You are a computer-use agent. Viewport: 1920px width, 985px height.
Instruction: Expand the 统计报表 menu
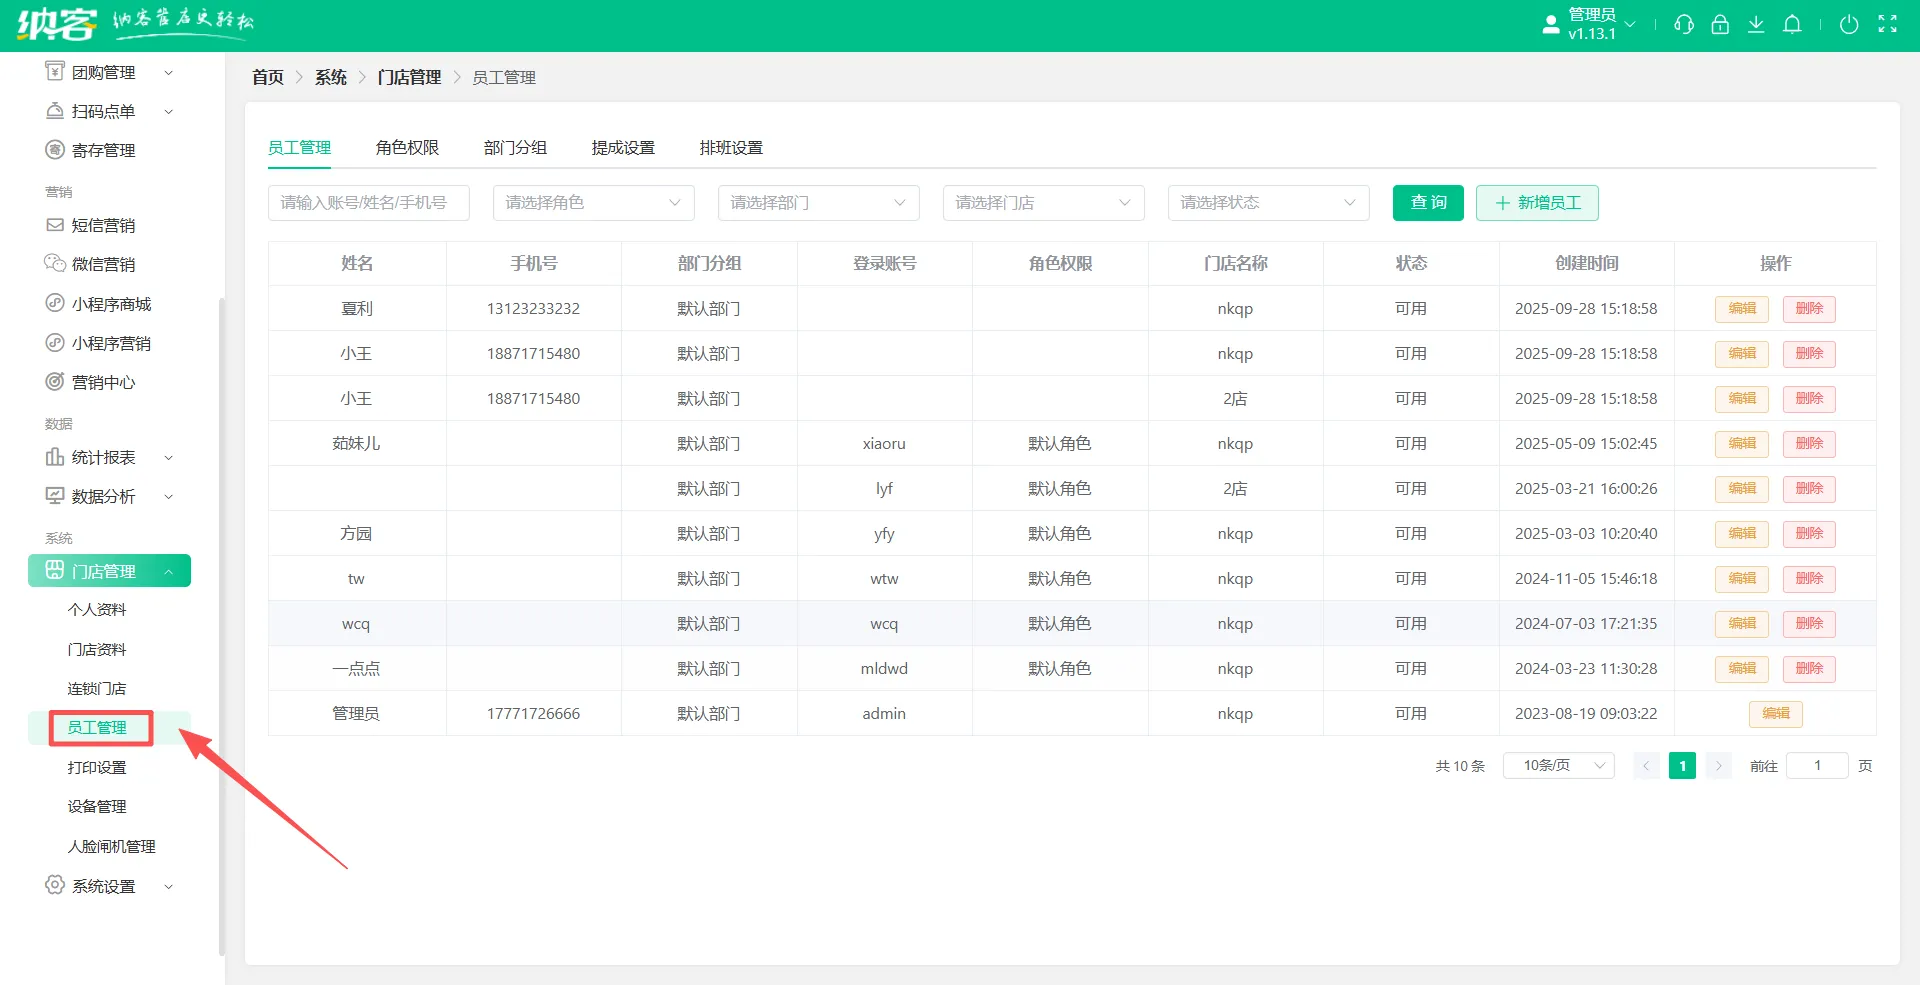click(x=109, y=457)
